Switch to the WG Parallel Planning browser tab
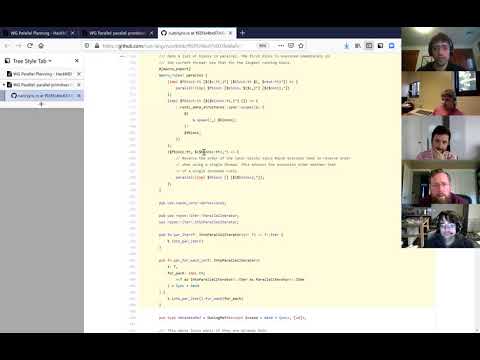This screenshot has width=480, height=360. [x=37, y=33]
